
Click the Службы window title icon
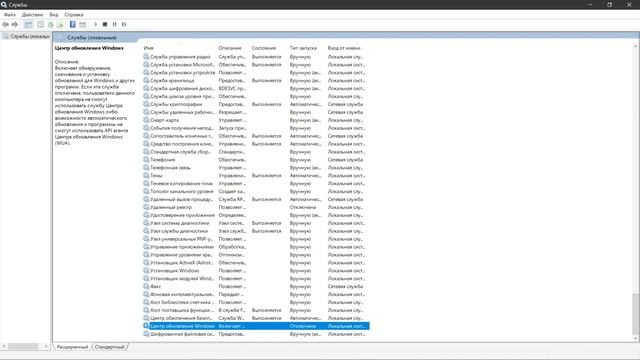4,4
